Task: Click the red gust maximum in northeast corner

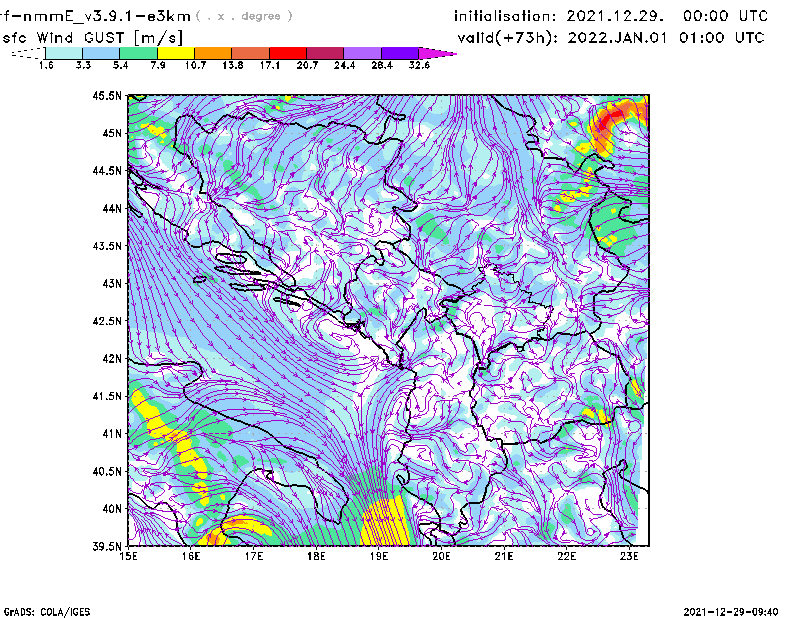Action: click(608, 121)
